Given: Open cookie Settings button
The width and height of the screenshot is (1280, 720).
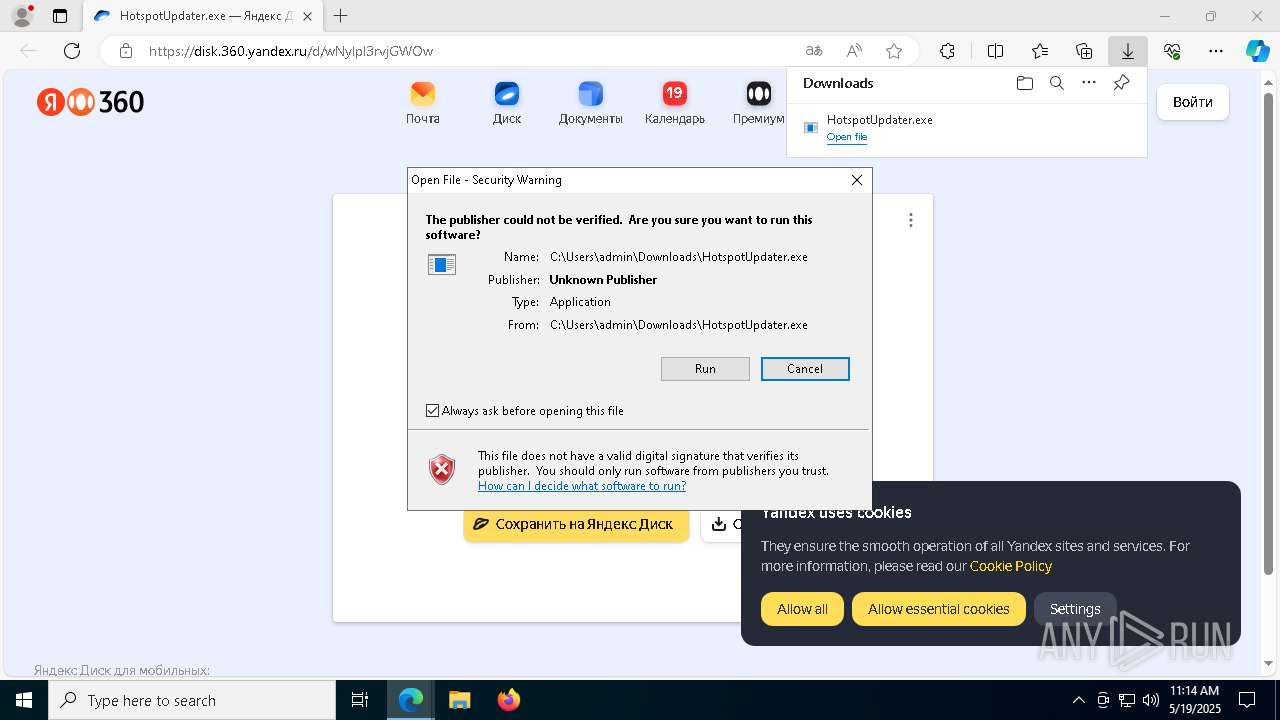Looking at the screenshot, I should [x=1075, y=609].
